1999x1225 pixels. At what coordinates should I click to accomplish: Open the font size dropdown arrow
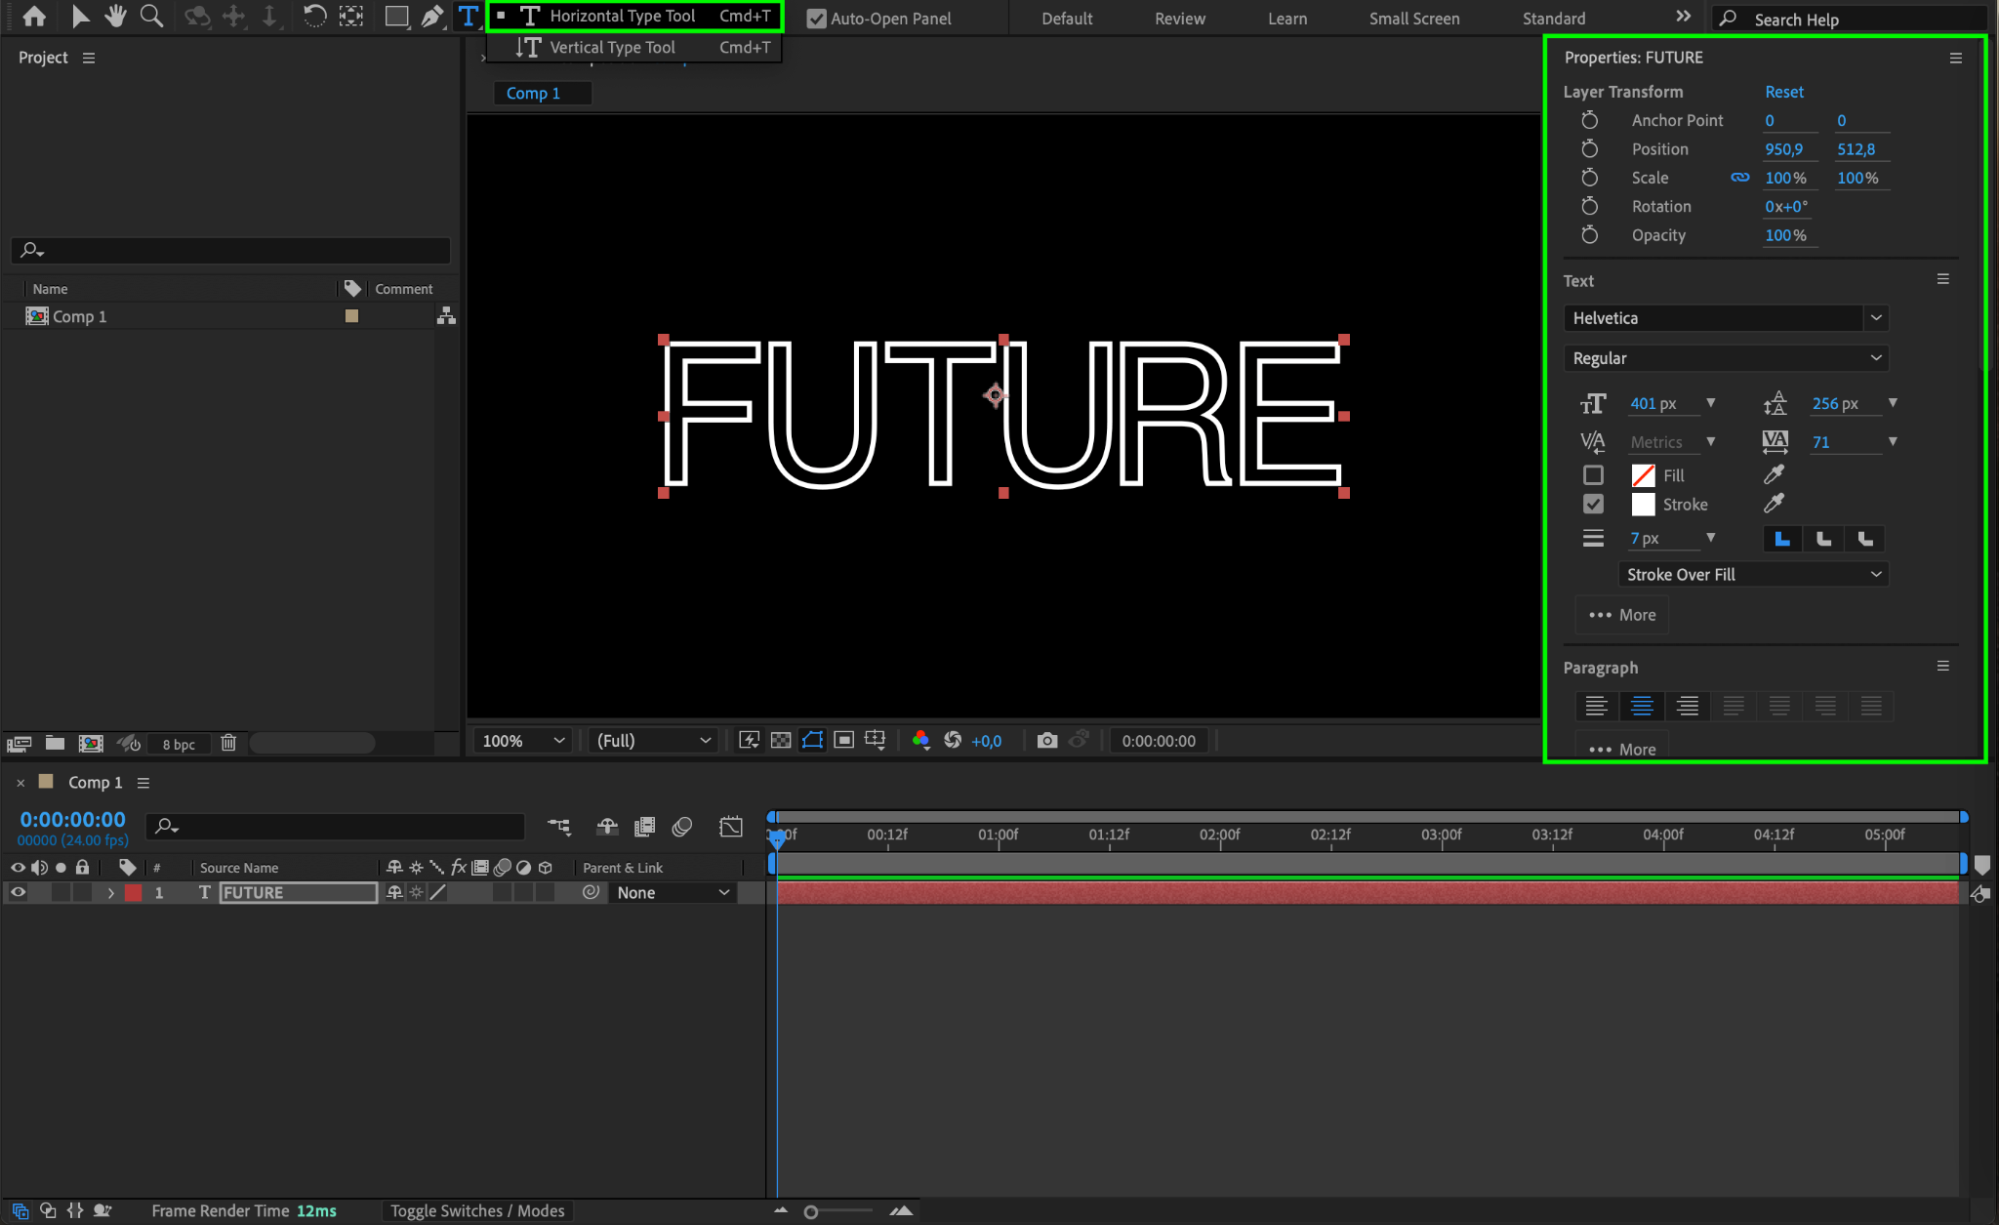[x=1711, y=403]
